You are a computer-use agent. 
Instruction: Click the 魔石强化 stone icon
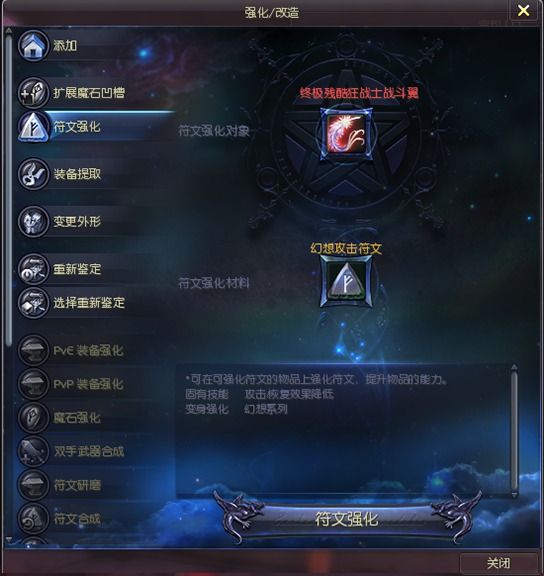pyautogui.click(x=33, y=418)
